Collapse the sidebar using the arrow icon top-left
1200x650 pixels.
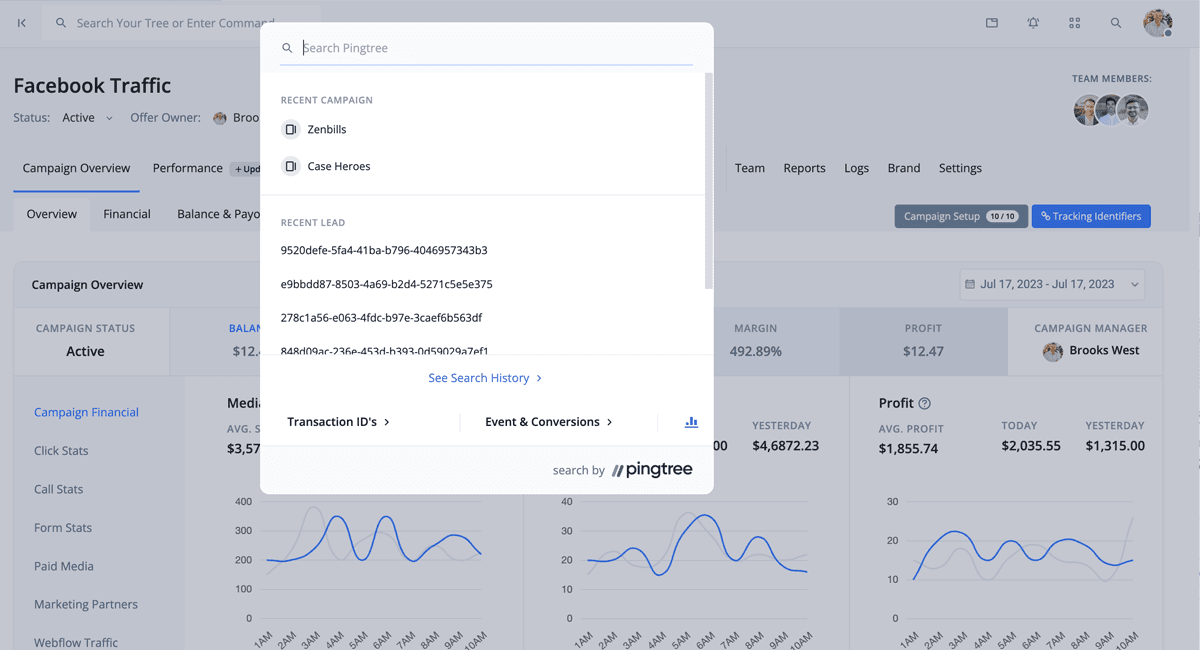(21, 22)
